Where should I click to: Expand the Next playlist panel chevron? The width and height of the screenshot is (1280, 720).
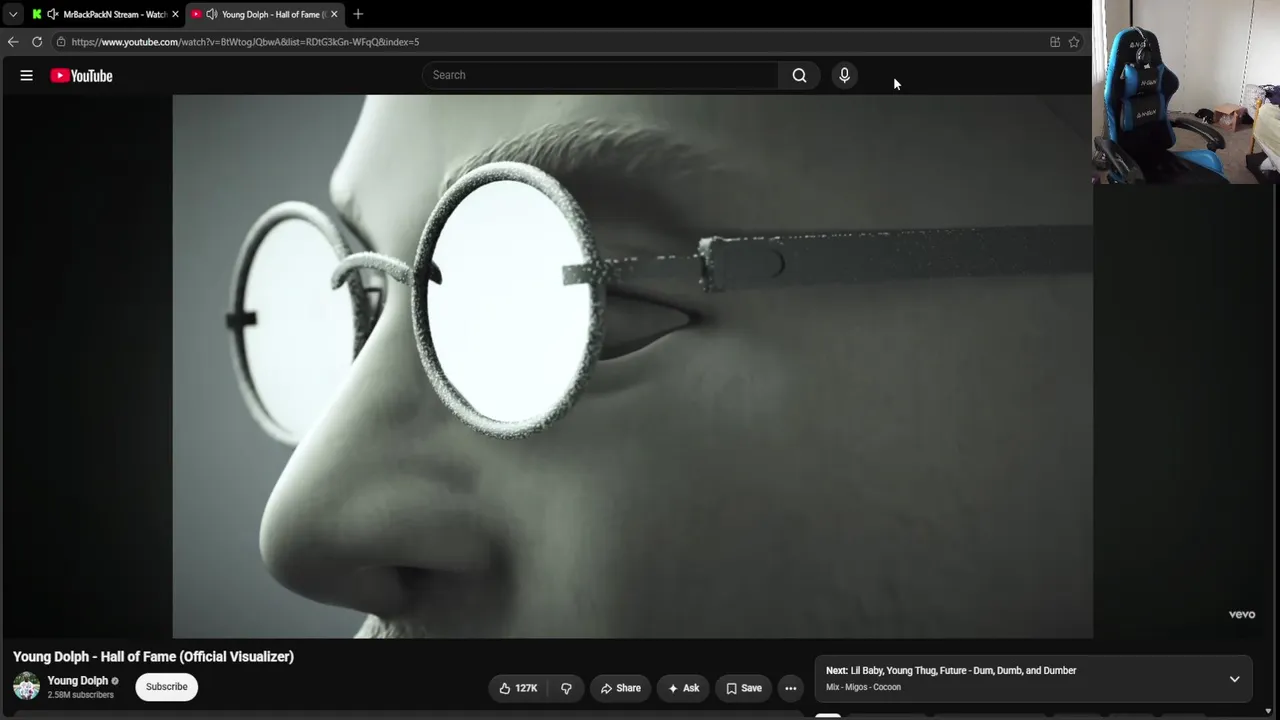click(1234, 679)
